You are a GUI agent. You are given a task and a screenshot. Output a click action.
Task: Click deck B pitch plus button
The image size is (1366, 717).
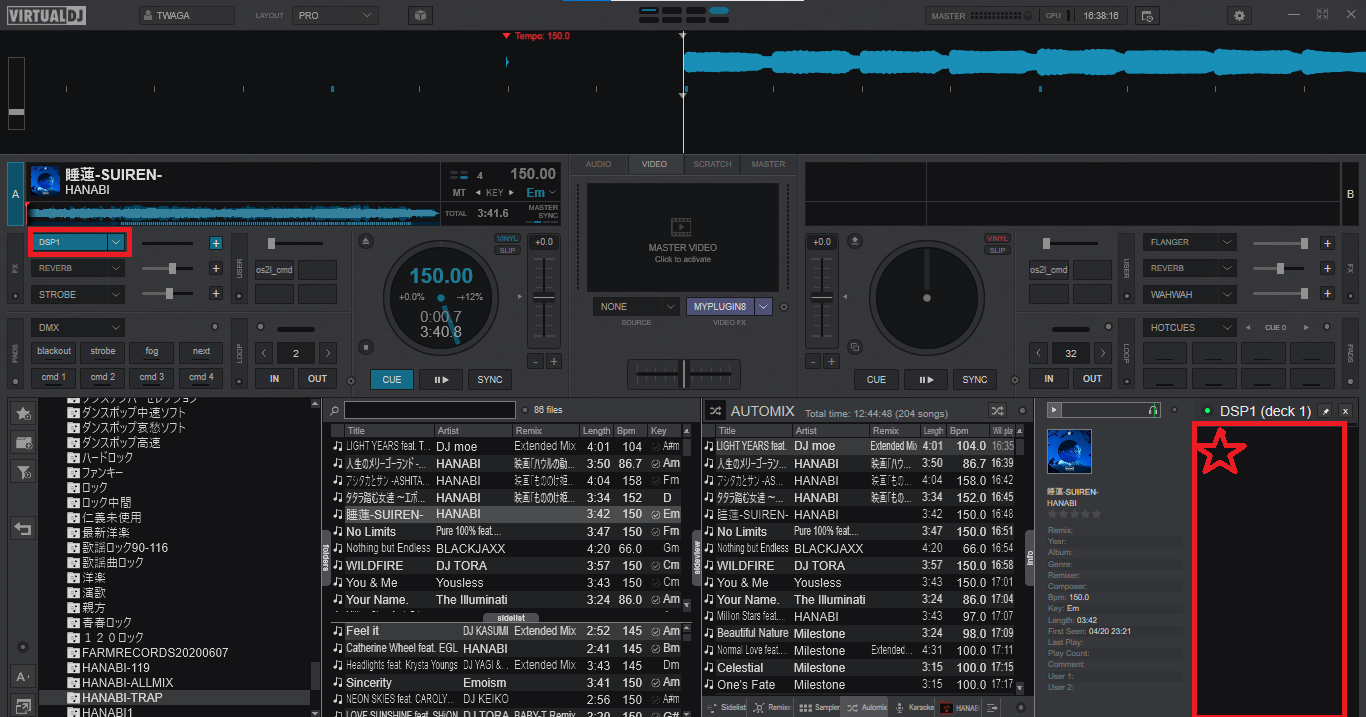pyautogui.click(x=831, y=361)
